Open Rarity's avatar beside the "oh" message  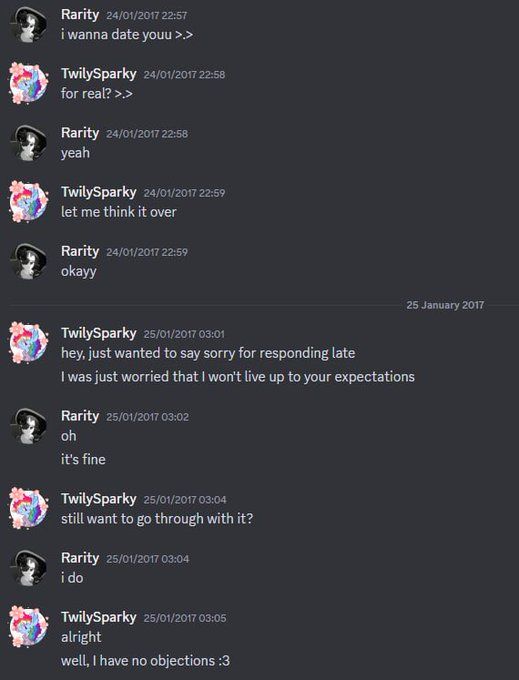coord(29,427)
